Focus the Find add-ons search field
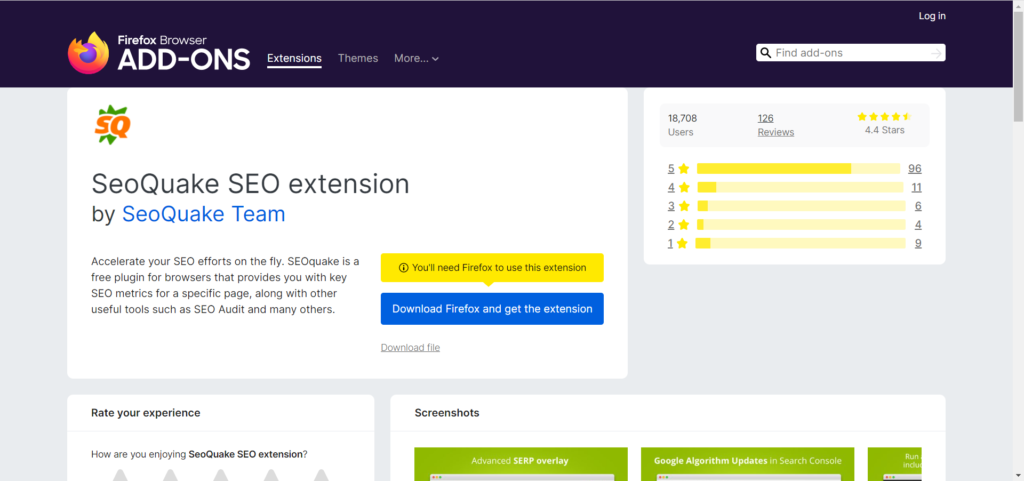 851,53
